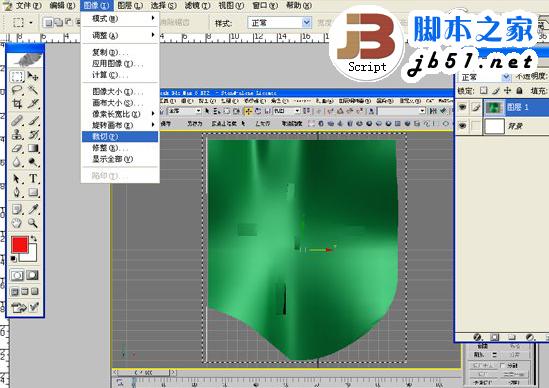Screen dimensions: 549x388
Task: Choose 画布大小 menu entry
Action: [x=119, y=103]
